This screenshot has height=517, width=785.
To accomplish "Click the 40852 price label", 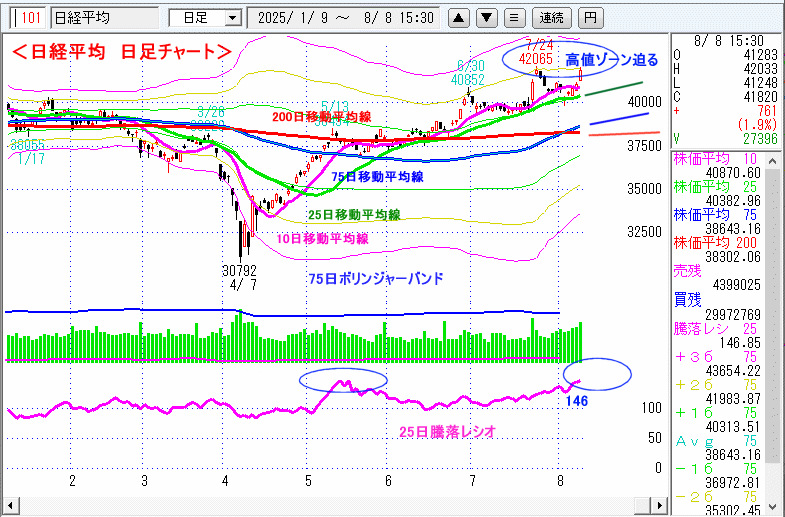I will point(468,80).
